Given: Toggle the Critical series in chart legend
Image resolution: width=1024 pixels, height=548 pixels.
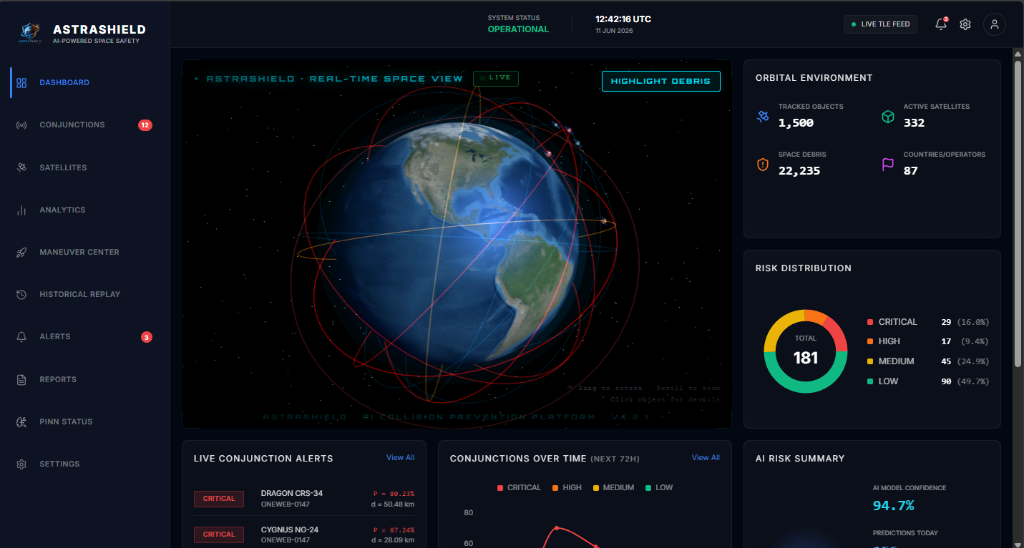Looking at the screenshot, I should tap(519, 488).
